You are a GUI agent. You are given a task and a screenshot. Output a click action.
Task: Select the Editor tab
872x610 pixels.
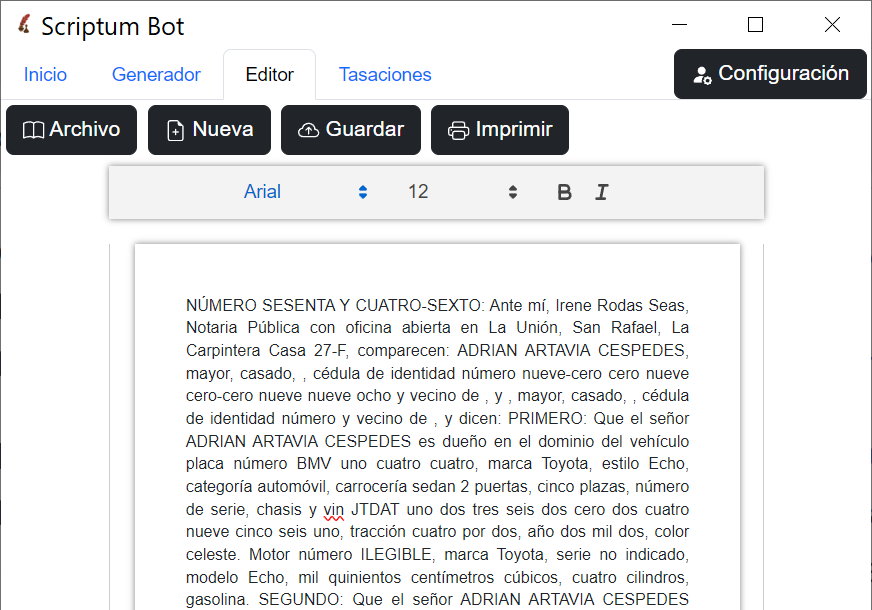270,75
